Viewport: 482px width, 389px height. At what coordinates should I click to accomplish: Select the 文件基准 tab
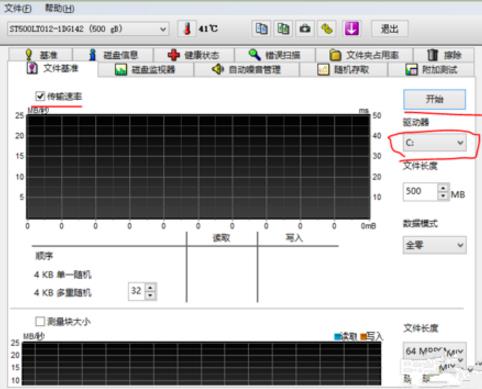pyautogui.click(x=53, y=69)
